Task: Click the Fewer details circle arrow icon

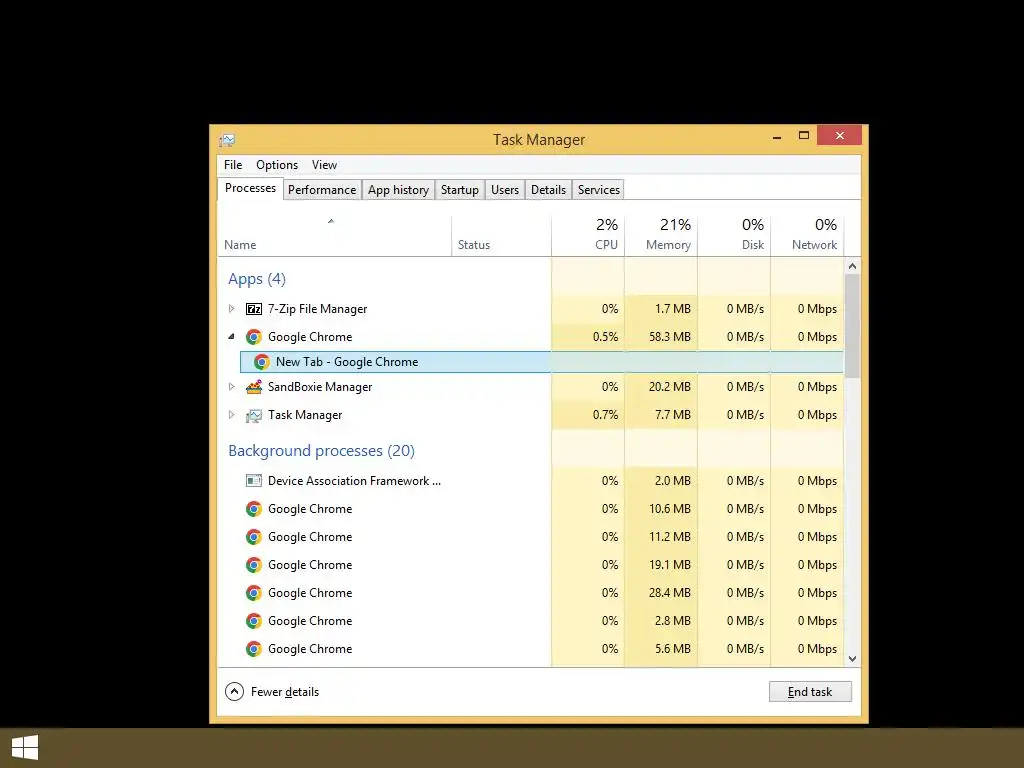Action: pyautogui.click(x=234, y=692)
